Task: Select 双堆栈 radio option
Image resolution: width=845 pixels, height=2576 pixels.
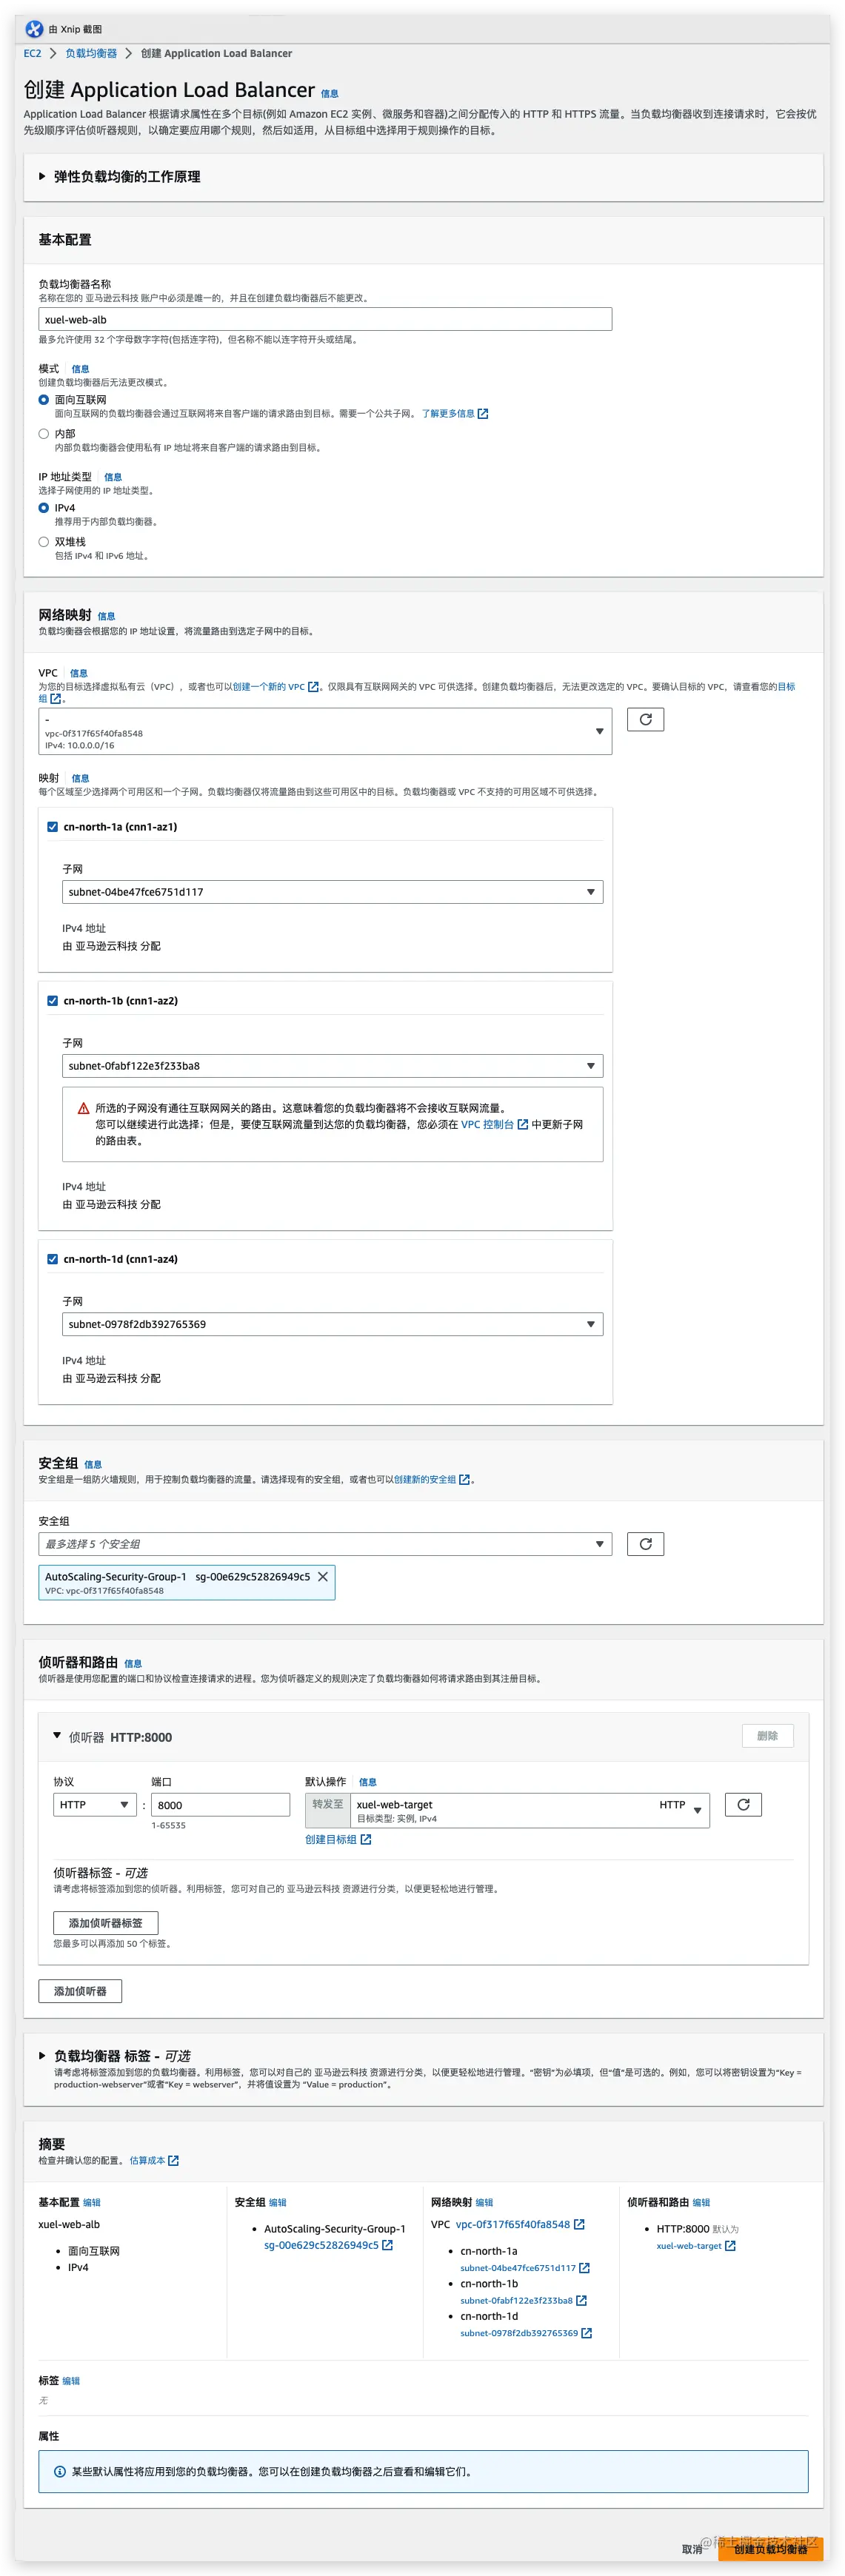Action: (x=44, y=542)
